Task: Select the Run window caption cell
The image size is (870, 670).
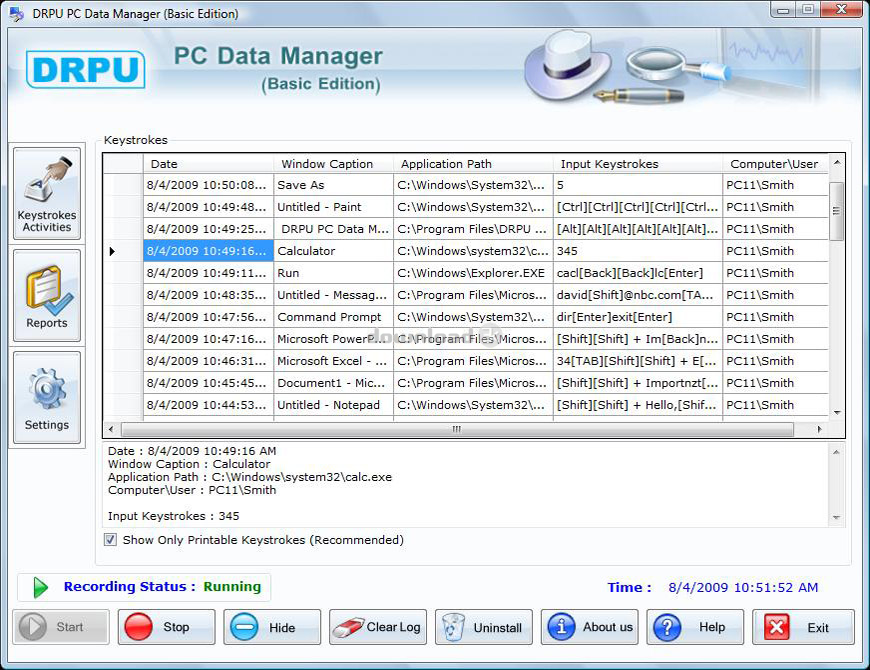Action: [333, 273]
